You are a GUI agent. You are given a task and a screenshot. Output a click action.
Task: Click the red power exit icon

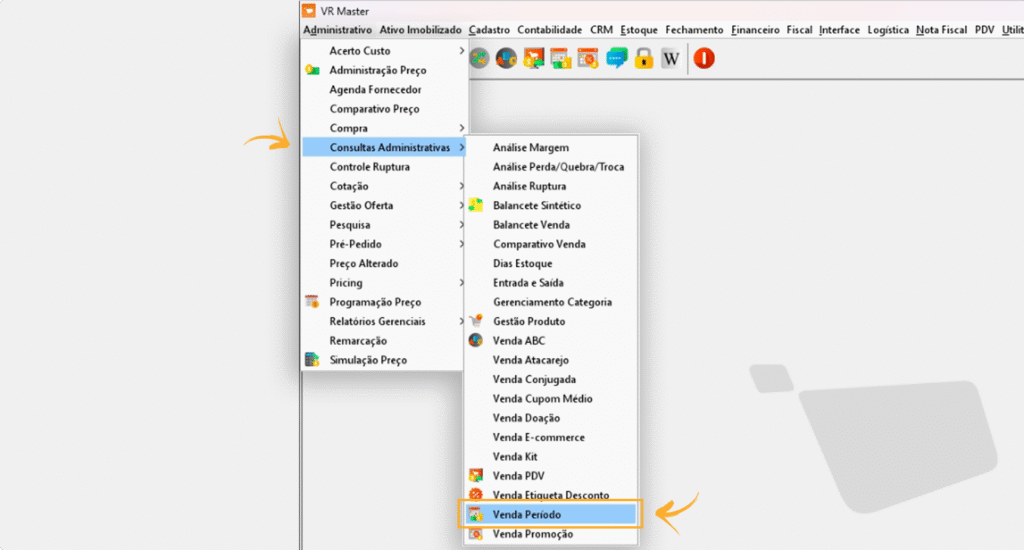(704, 59)
